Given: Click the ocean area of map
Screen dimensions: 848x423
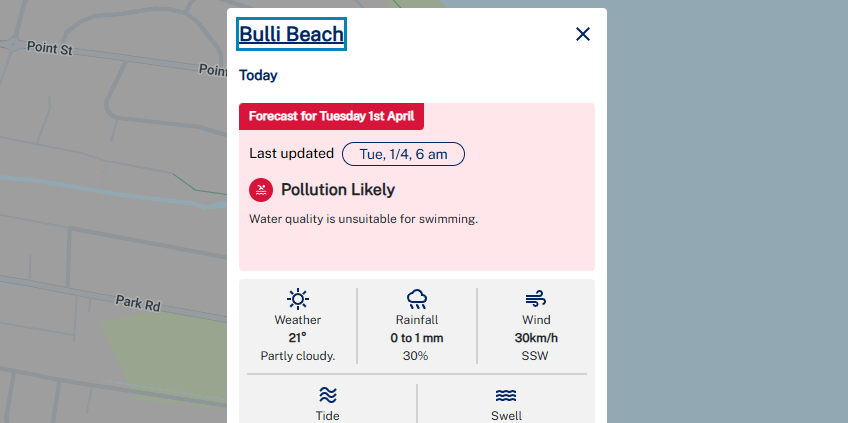Looking at the screenshot, I should (x=725, y=216).
